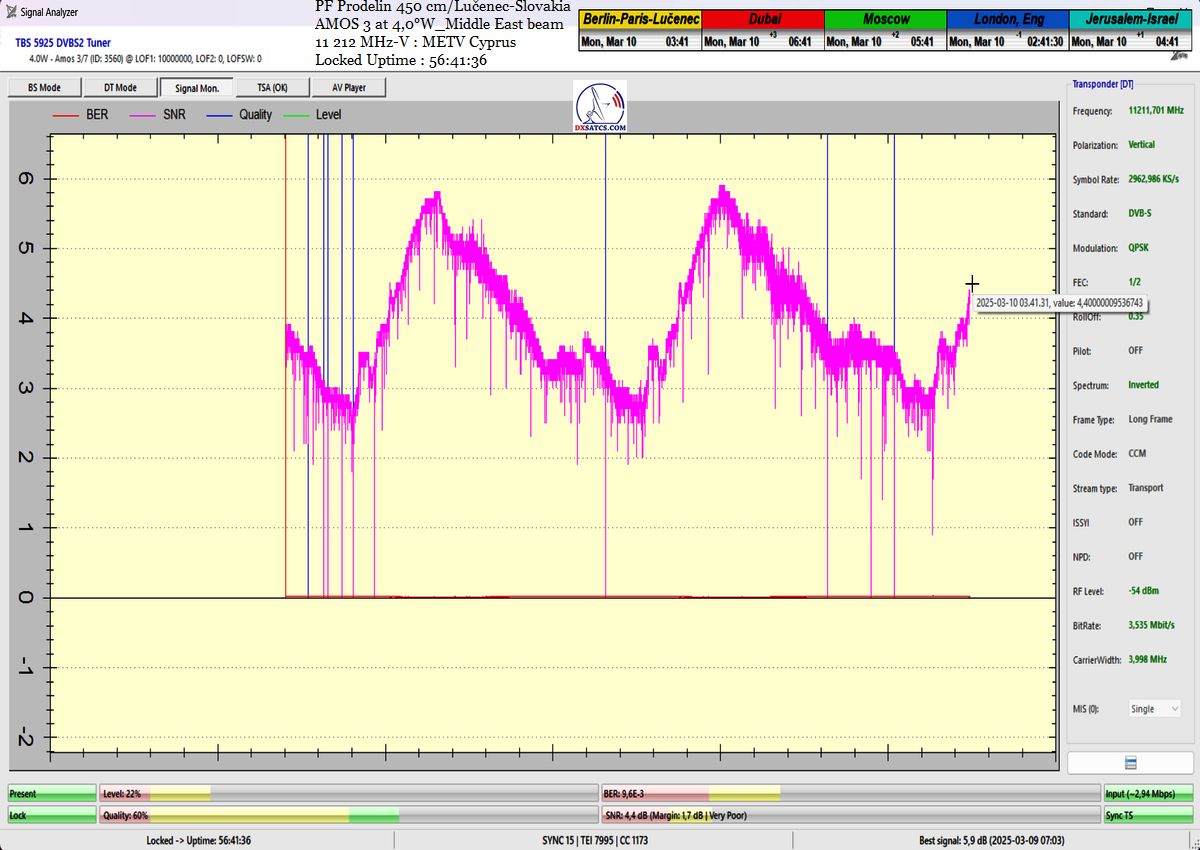
Task: Open the TSA (OK) tab
Action: click(x=272, y=88)
